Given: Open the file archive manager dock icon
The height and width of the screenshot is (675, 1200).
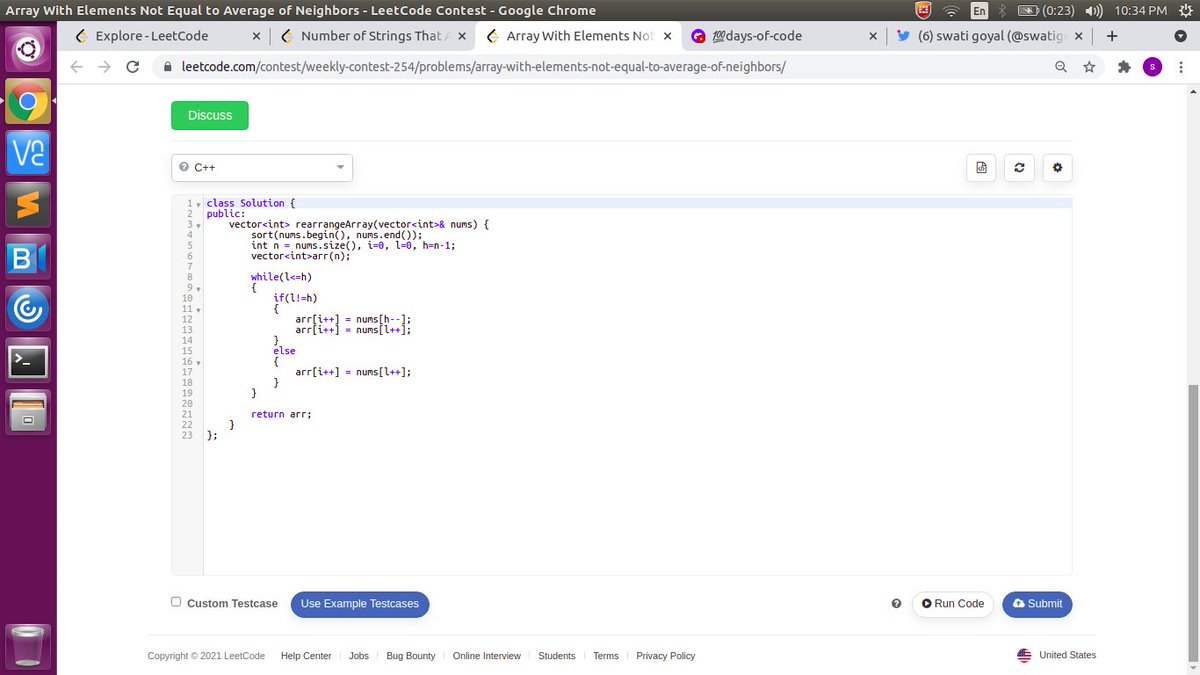Looking at the screenshot, I should tap(28, 414).
